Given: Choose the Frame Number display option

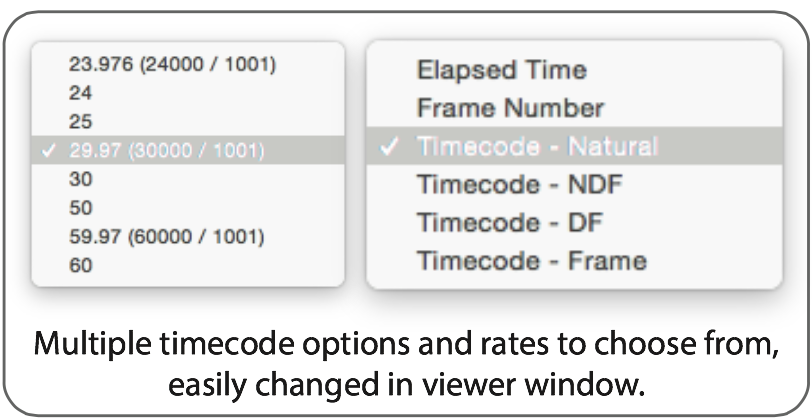Looking at the screenshot, I should pyautogui.click(x=510, y=108).
